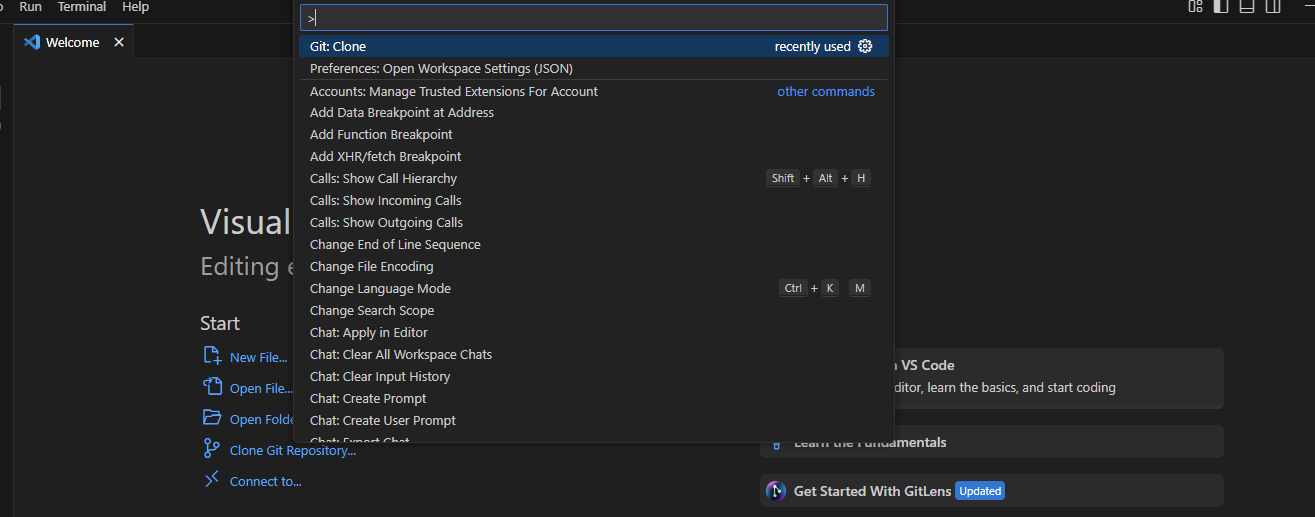Click the New File icon under Start
Image resolution: width=1315 pixels, height=517 pixels.
(212, 355)
